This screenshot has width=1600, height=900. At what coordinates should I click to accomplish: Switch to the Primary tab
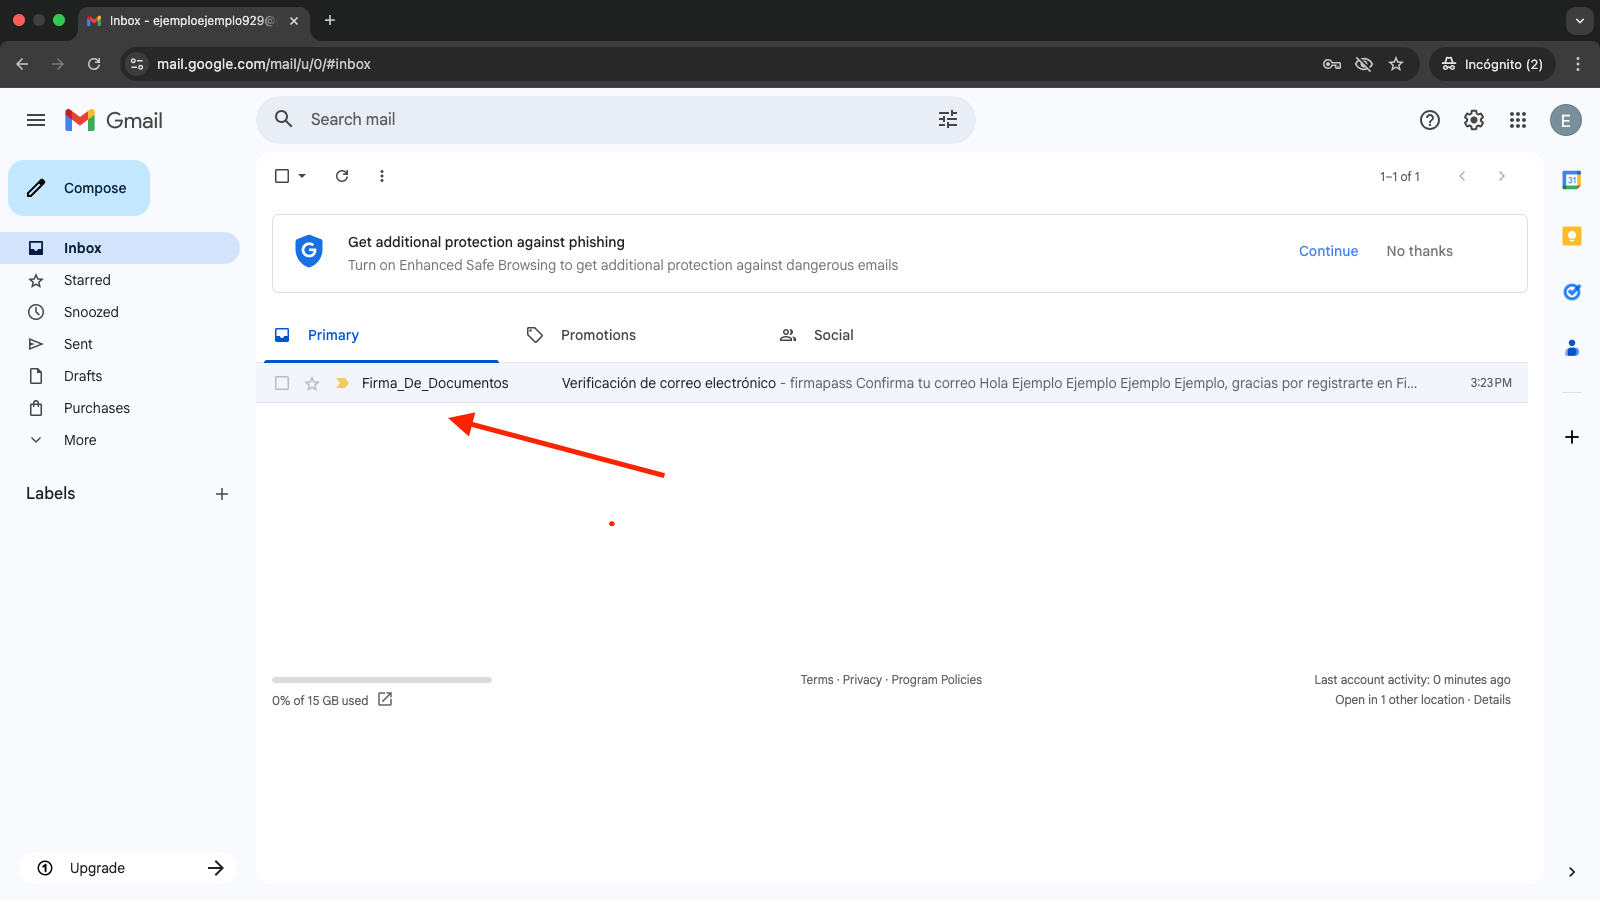pos(382,335)
